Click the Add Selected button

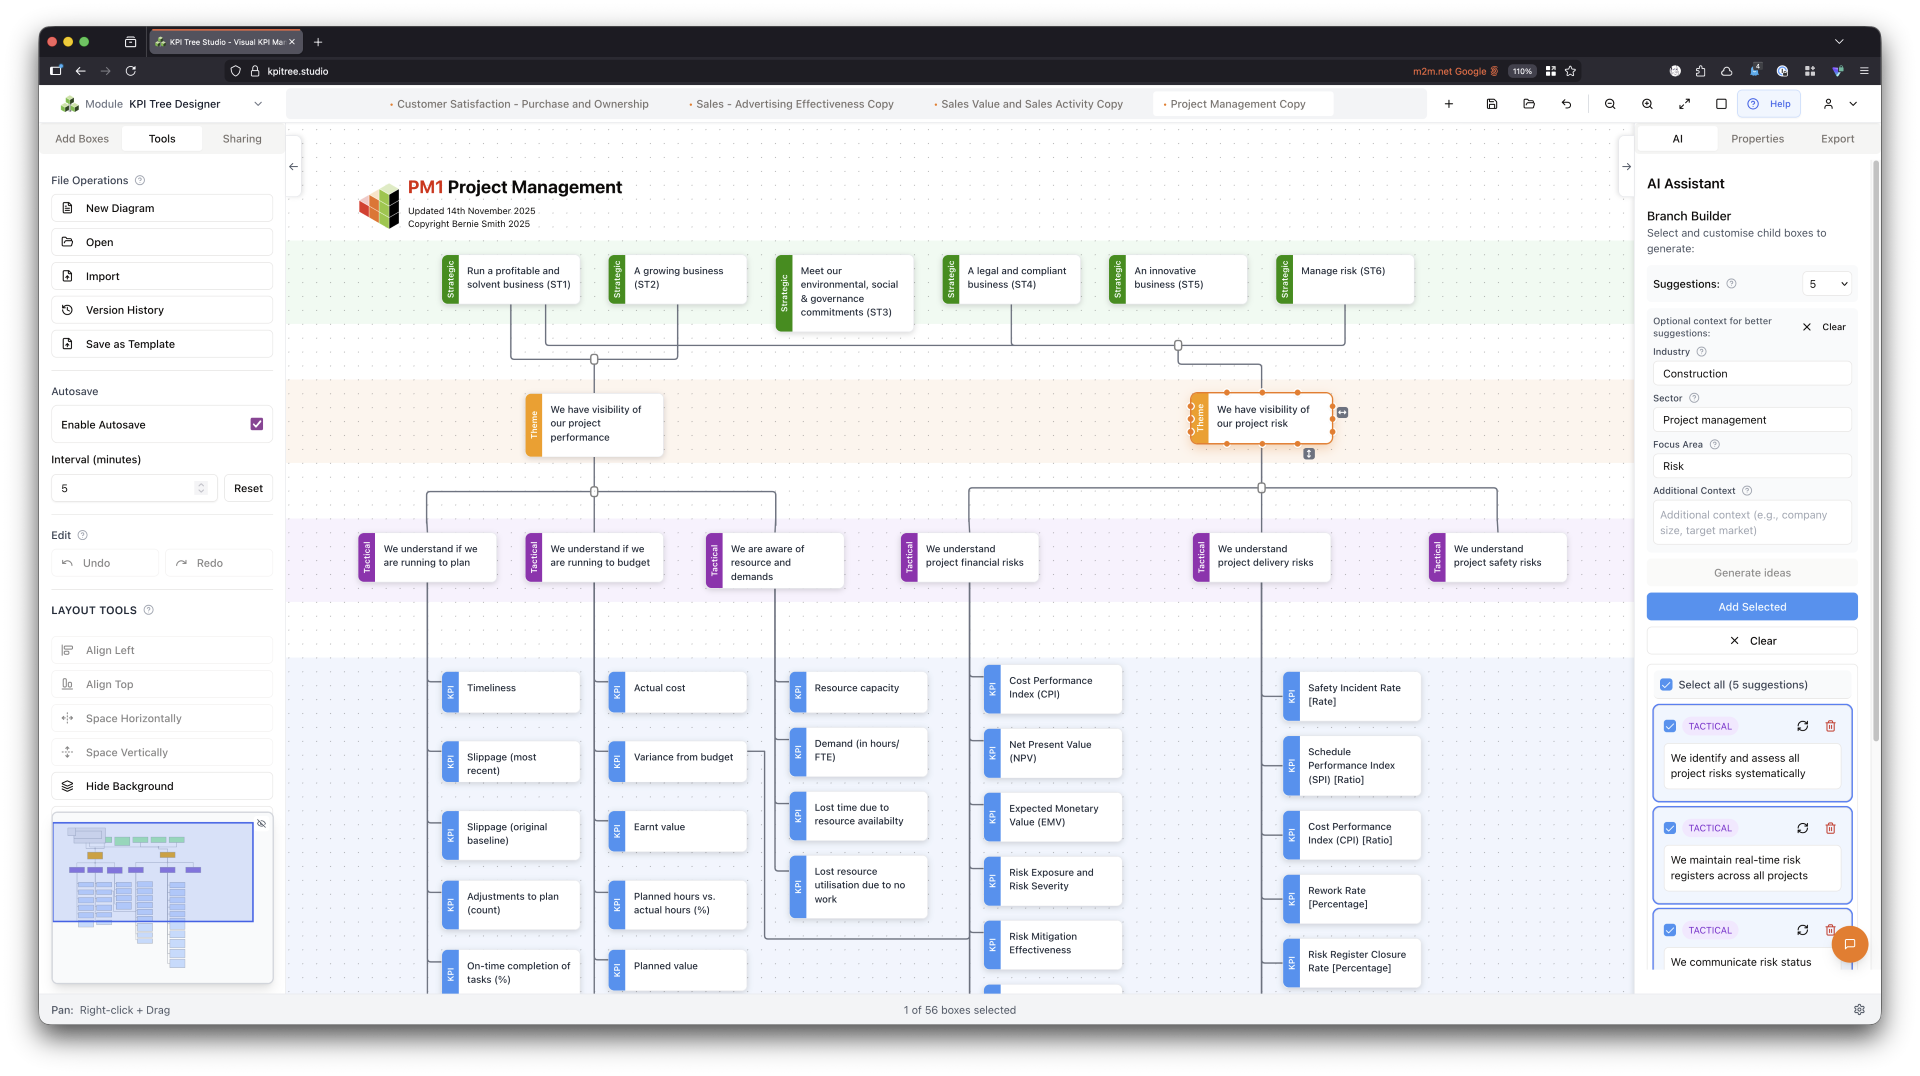(x=1751, y=606)
